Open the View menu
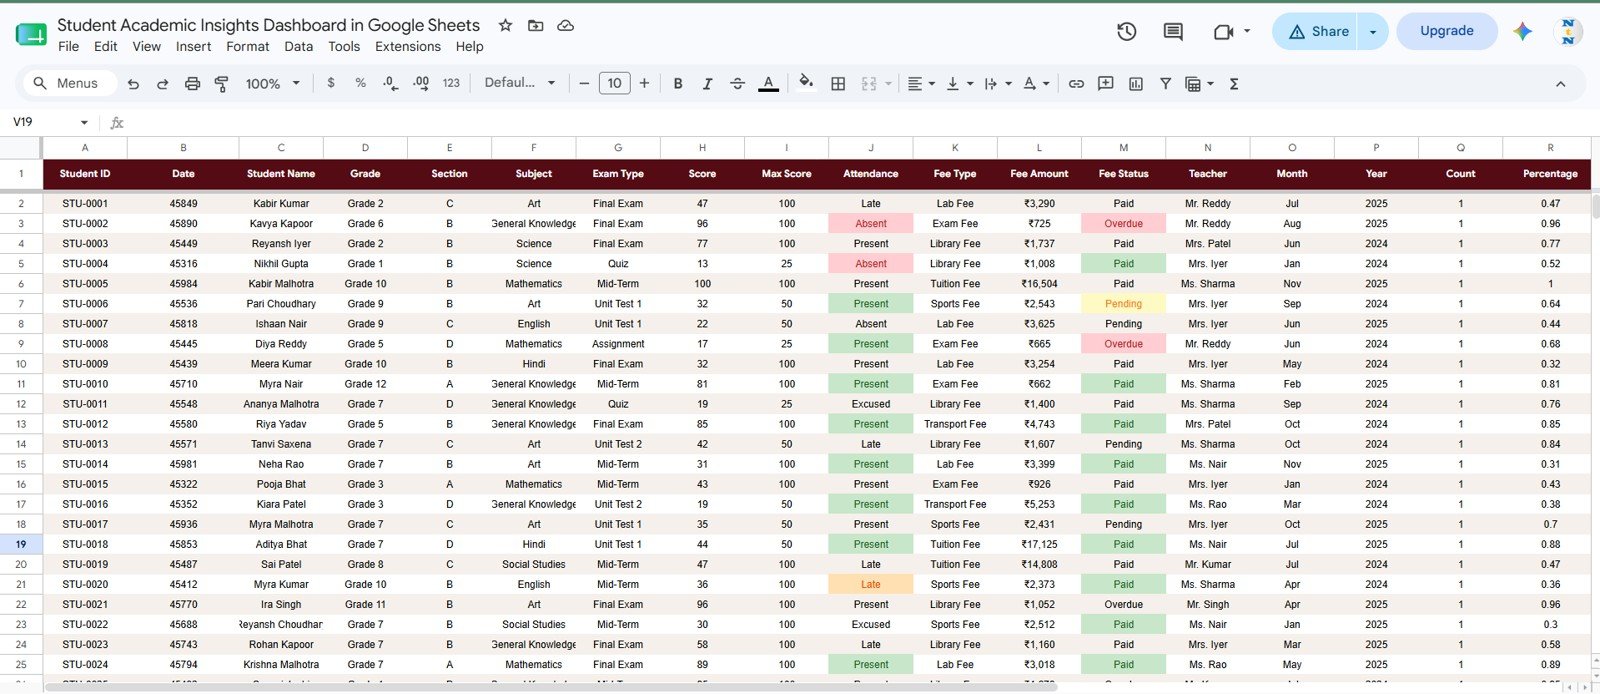This screenshot has width=1600, height=694. coord(146,46)
